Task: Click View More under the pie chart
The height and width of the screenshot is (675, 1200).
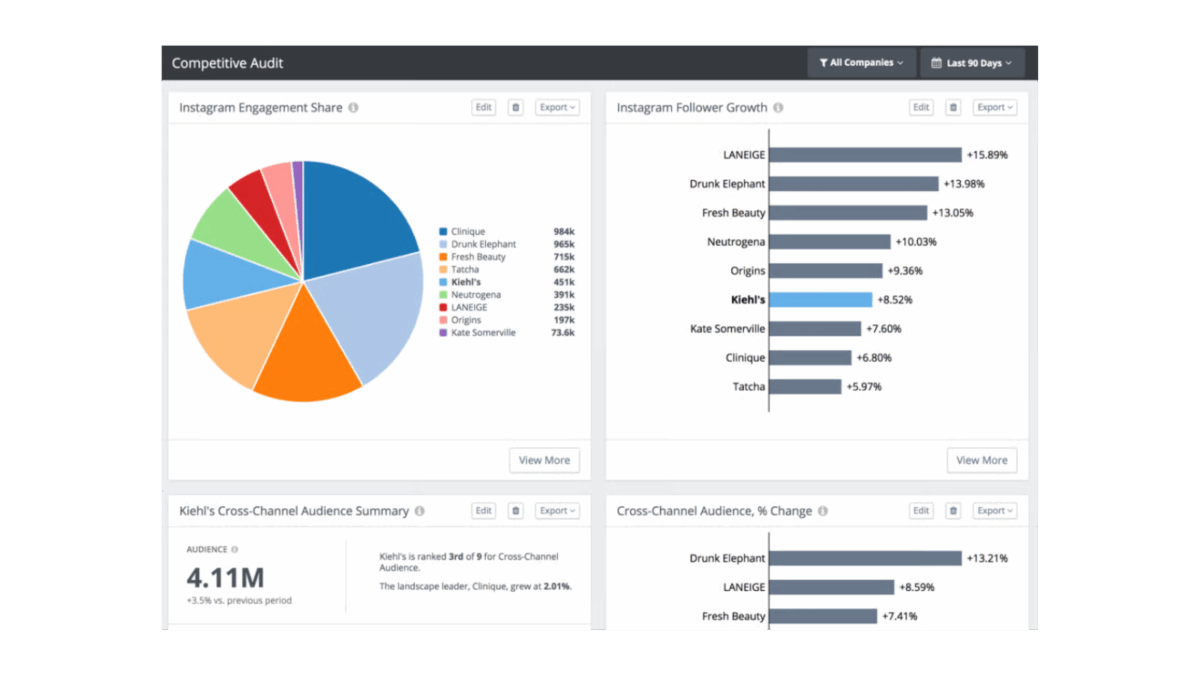Action: coord(544,460)
